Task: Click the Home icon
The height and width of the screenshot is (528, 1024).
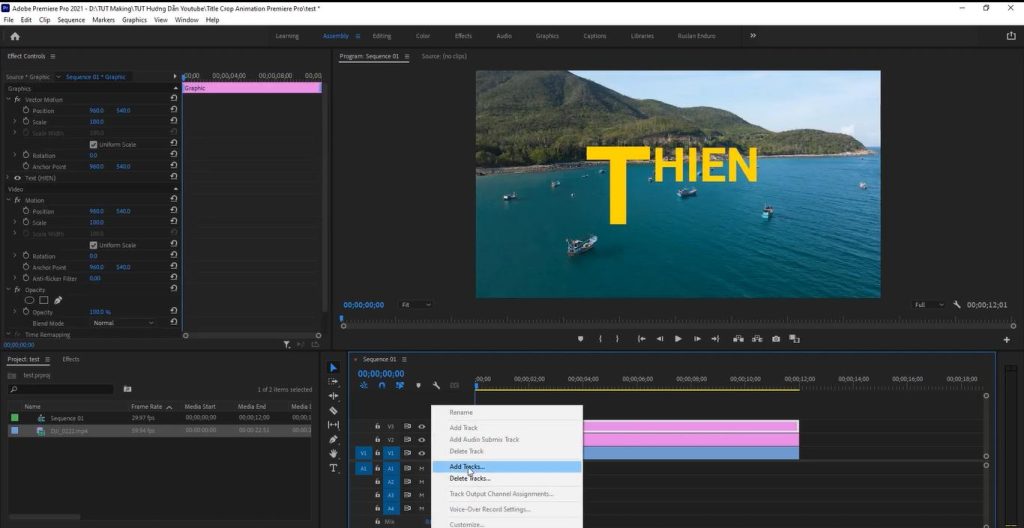Action: point(15,36)
